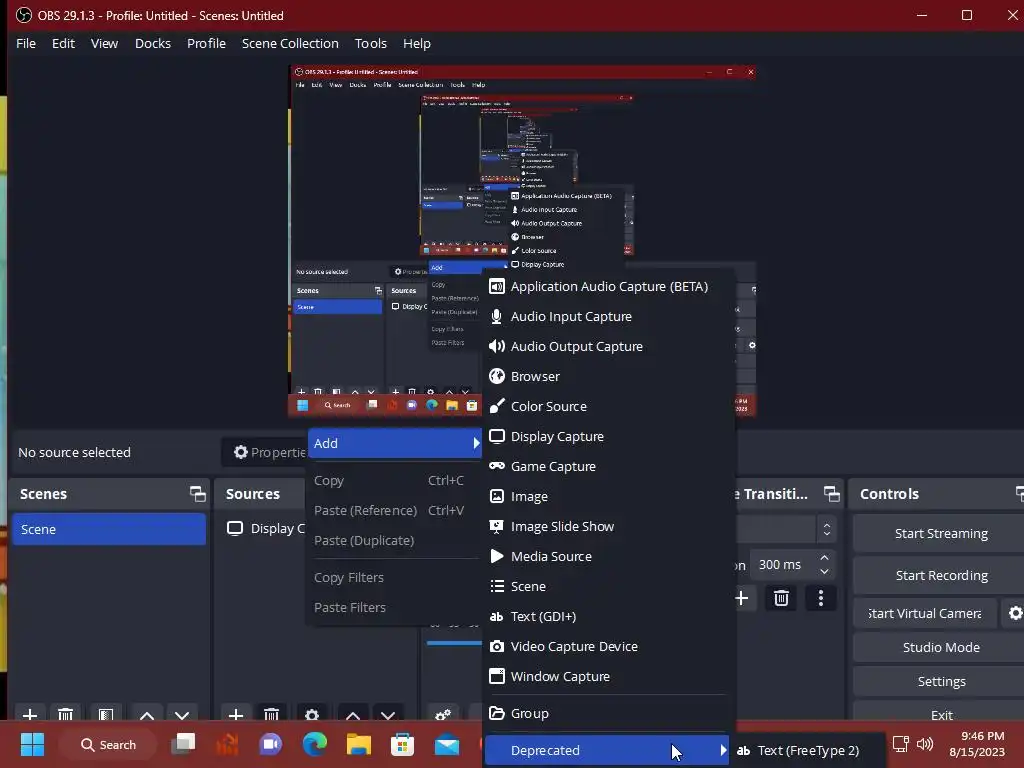This screenshot has height=768, width=1024.
Task: Open audio mixer advanced properties gears
Action: [x=443, y=714]
